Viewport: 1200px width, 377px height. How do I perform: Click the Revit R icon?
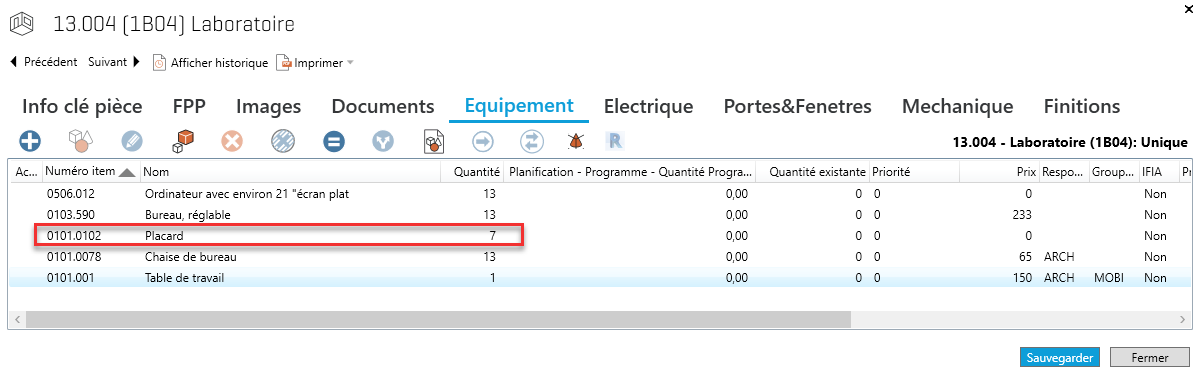pos(616,142)
